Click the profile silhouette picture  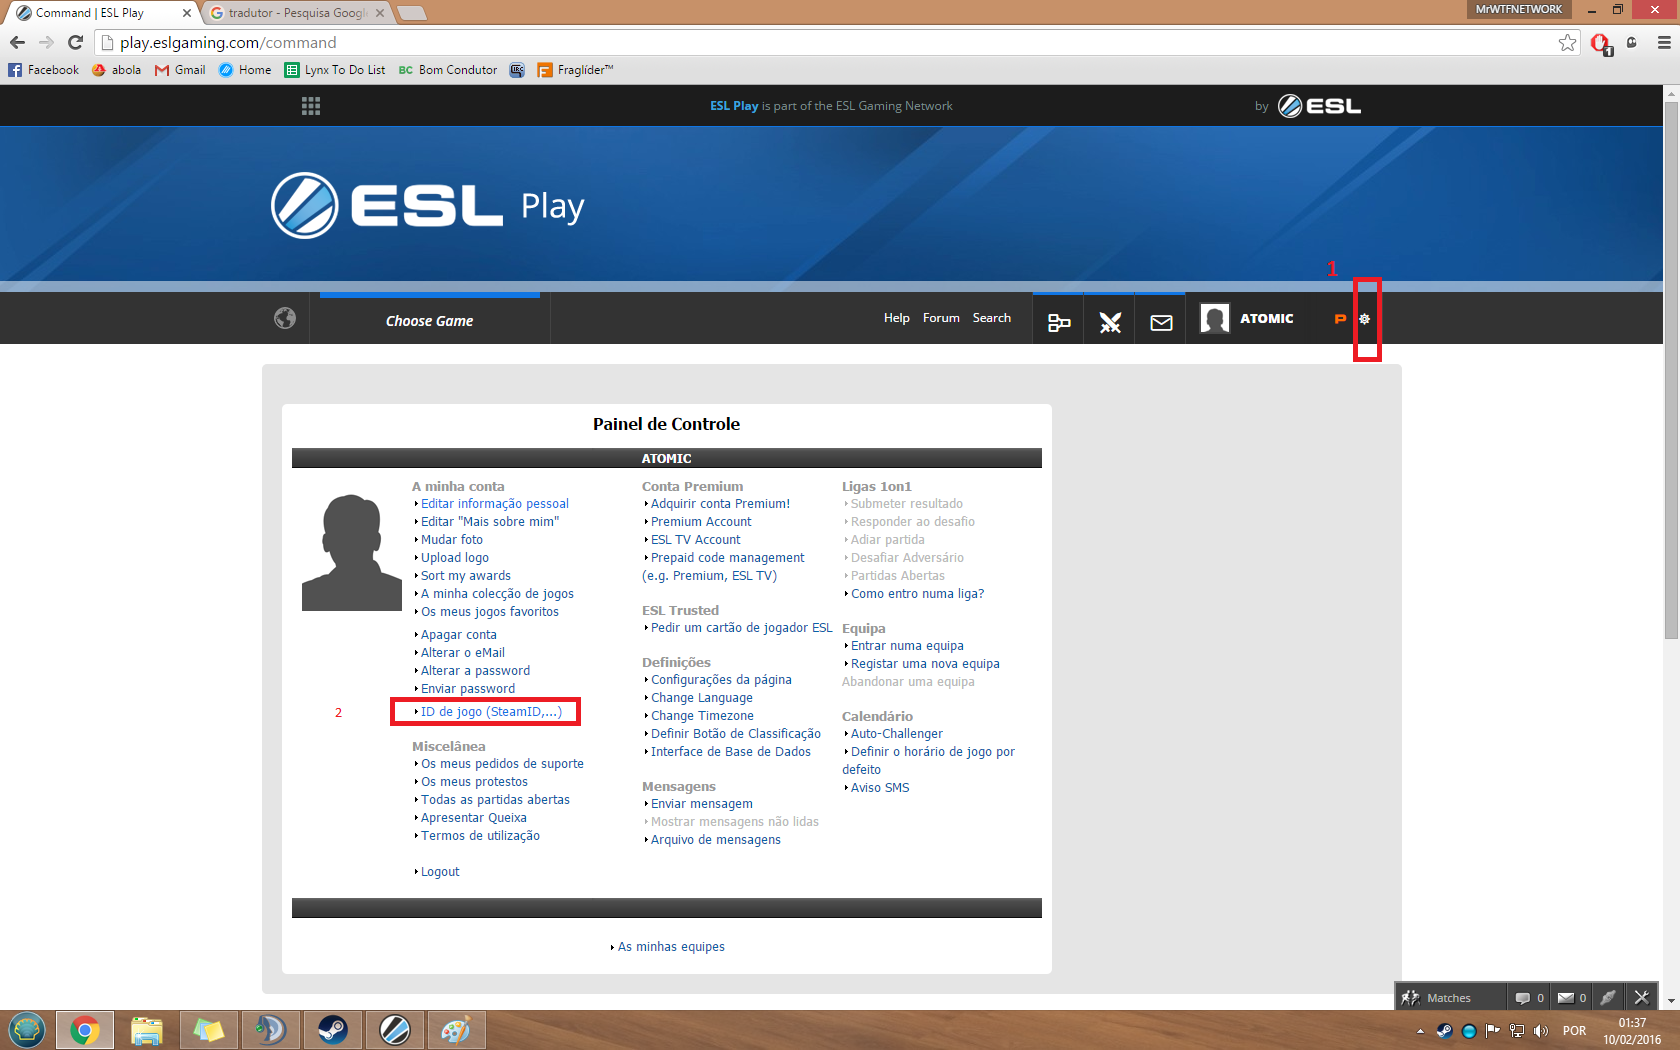(352, 552)
